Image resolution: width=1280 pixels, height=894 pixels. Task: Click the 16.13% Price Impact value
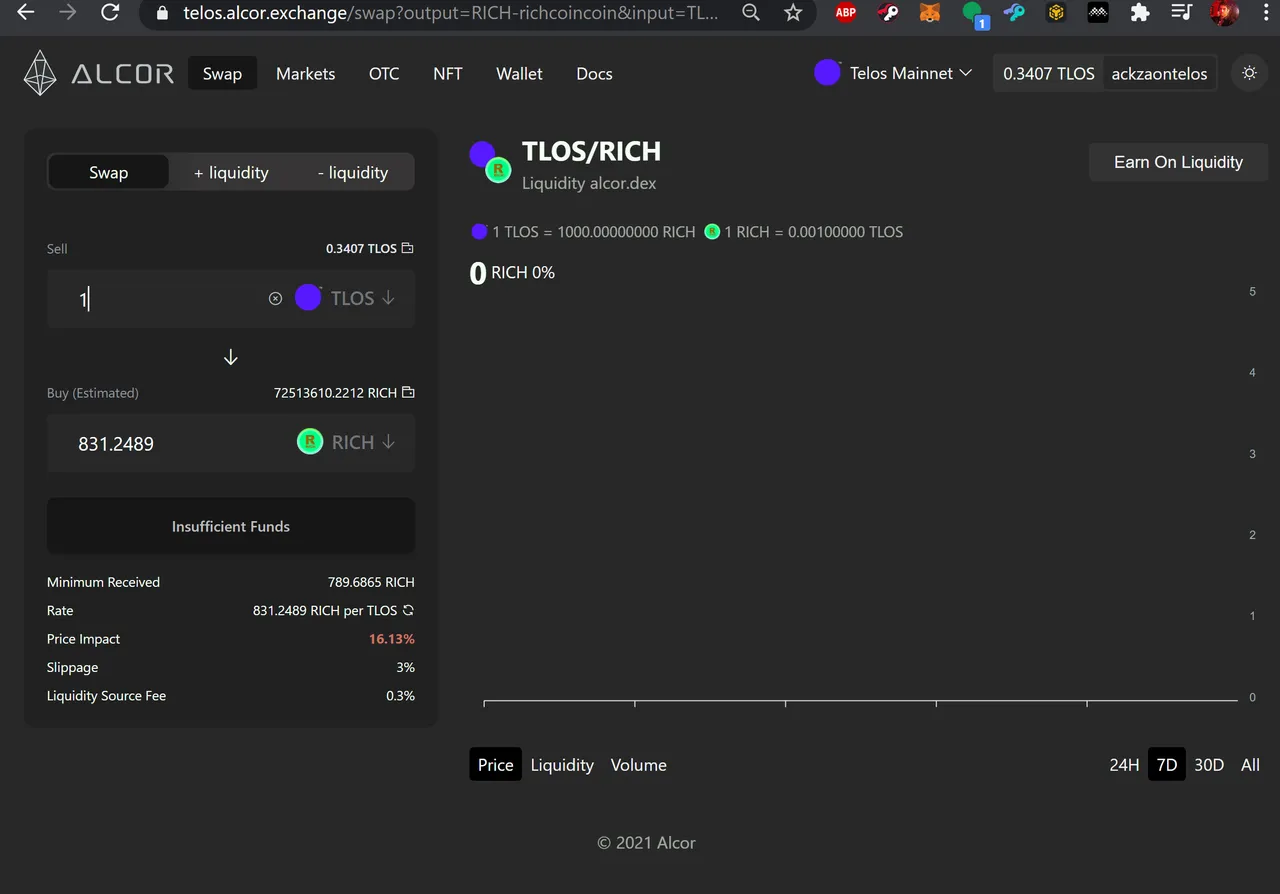click(392, 639)
